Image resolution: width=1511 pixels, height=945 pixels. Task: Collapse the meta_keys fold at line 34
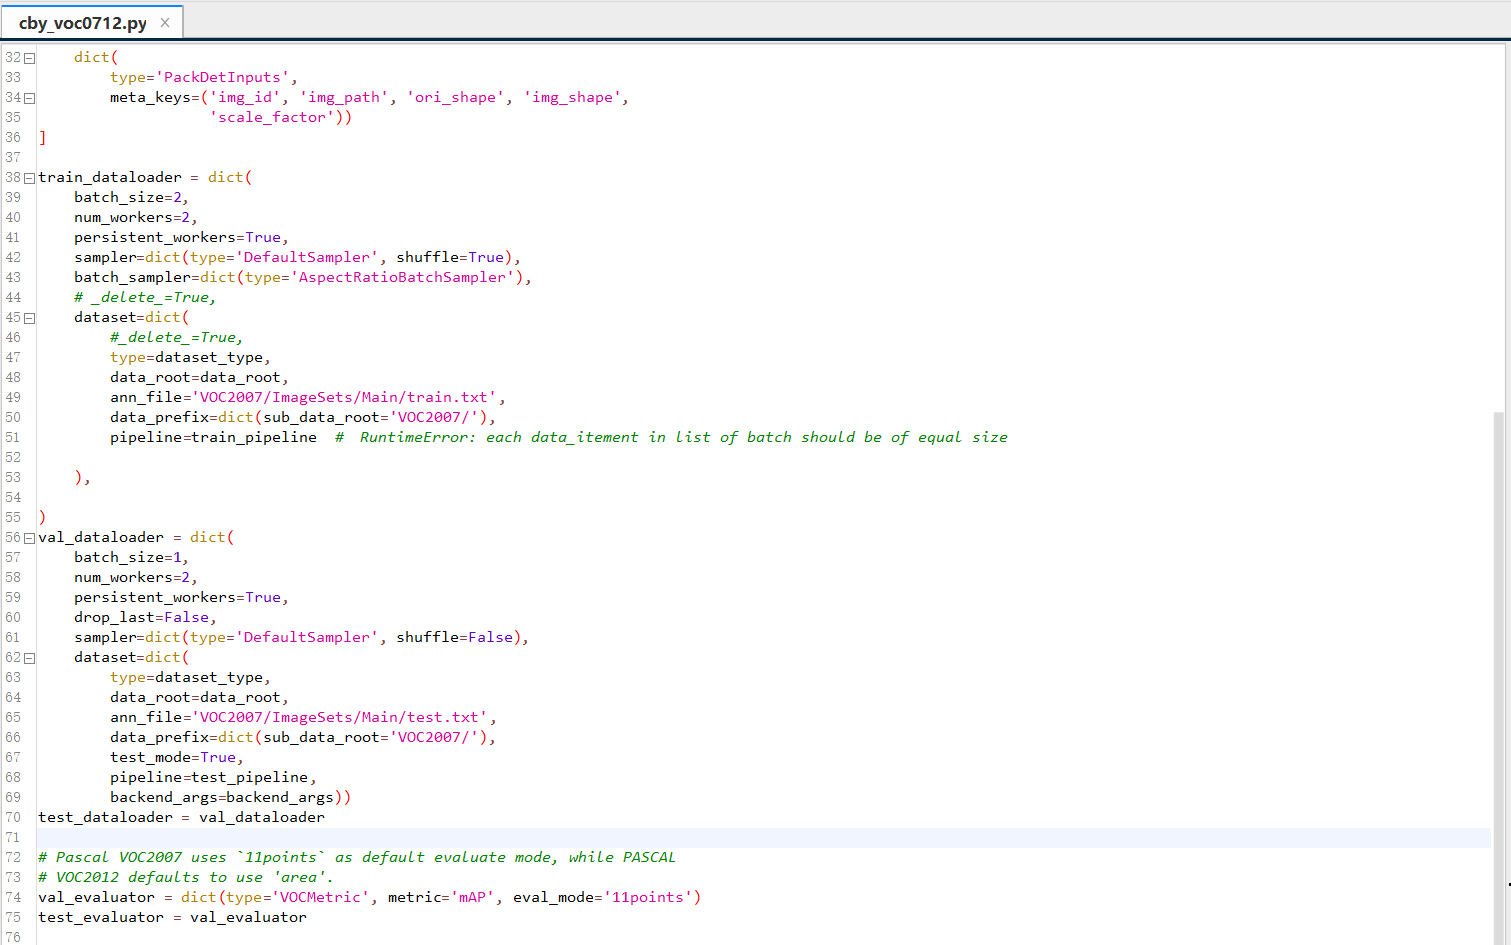27,97
